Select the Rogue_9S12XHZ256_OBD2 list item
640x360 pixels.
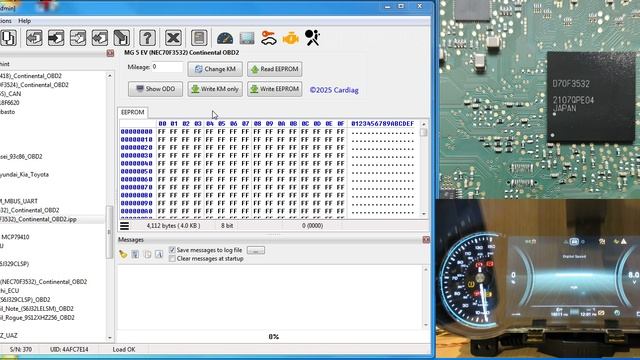[37, 318]
